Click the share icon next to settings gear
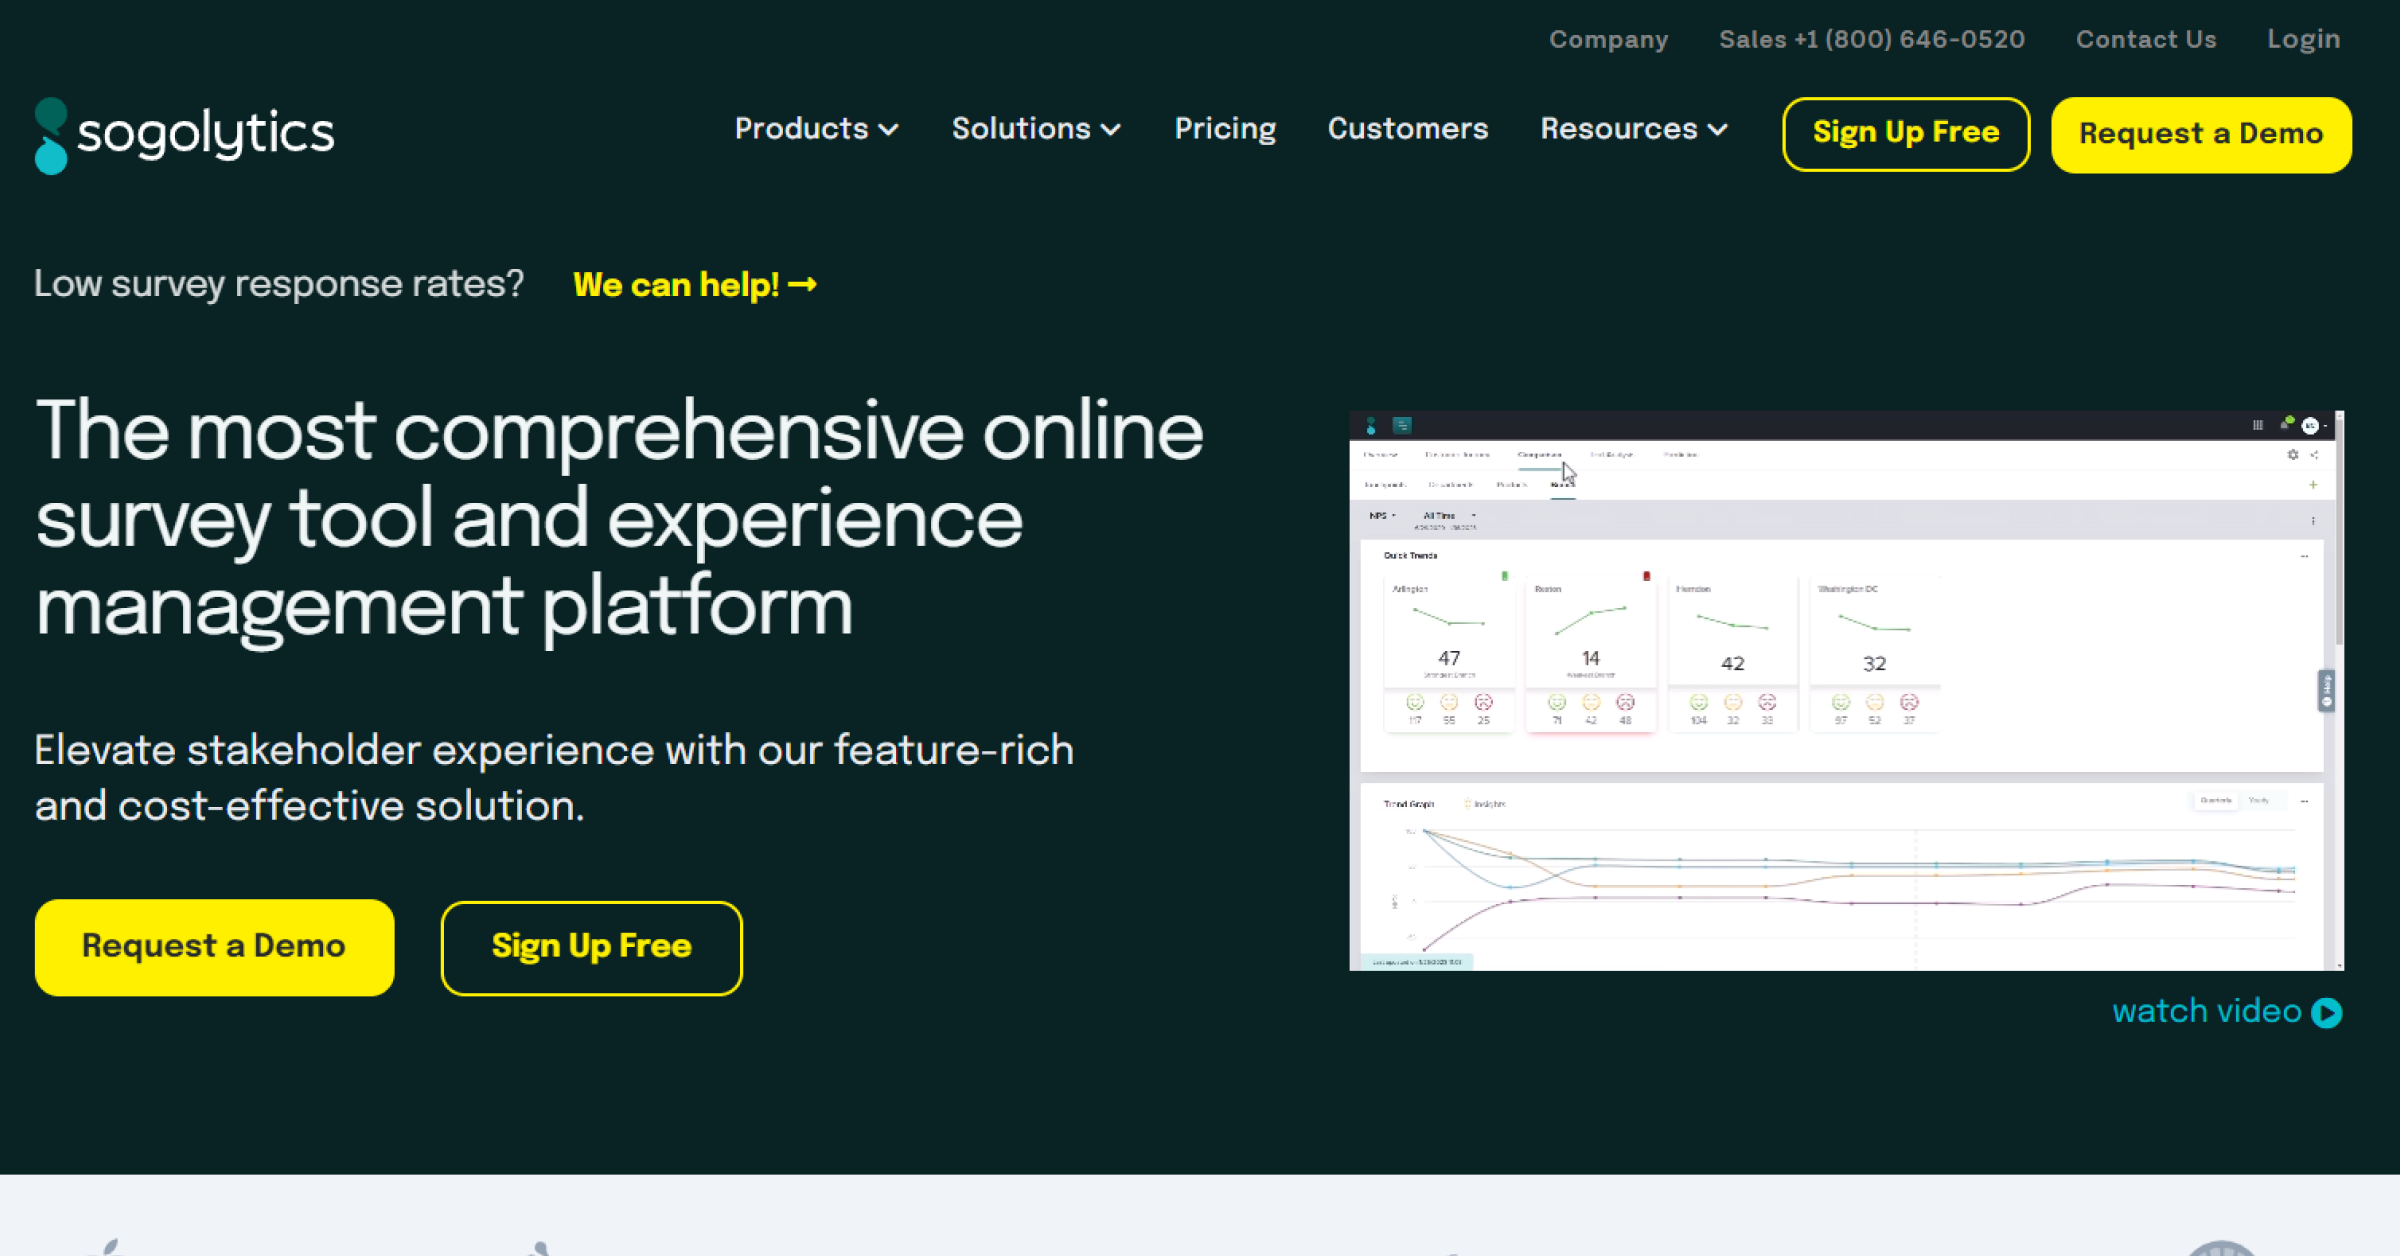The width and height of the screenshot is (2400, 1256). point(2314,455)
